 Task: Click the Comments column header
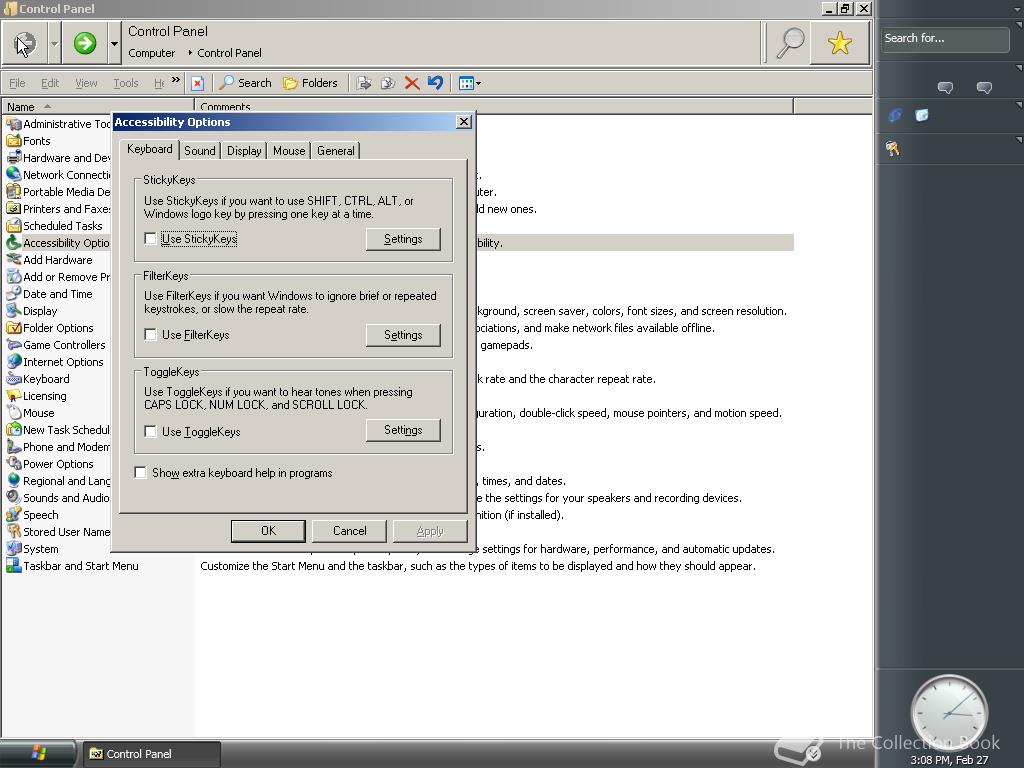tap(494, 106)
